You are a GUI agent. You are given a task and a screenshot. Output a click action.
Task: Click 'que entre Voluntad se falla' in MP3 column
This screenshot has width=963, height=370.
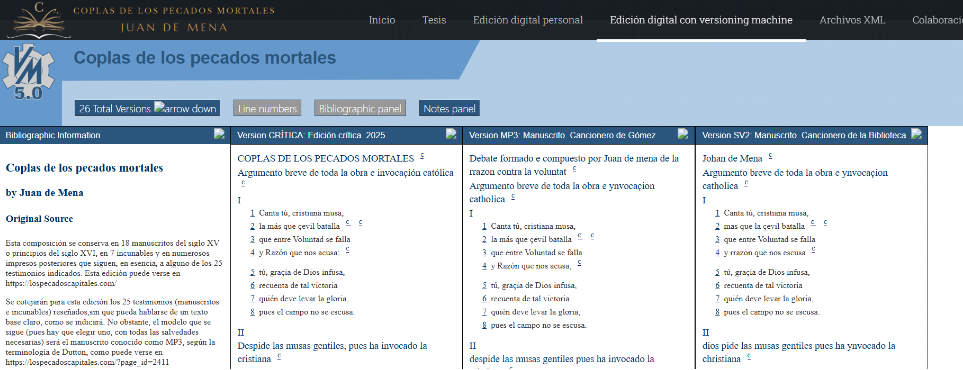pos(536,252)
